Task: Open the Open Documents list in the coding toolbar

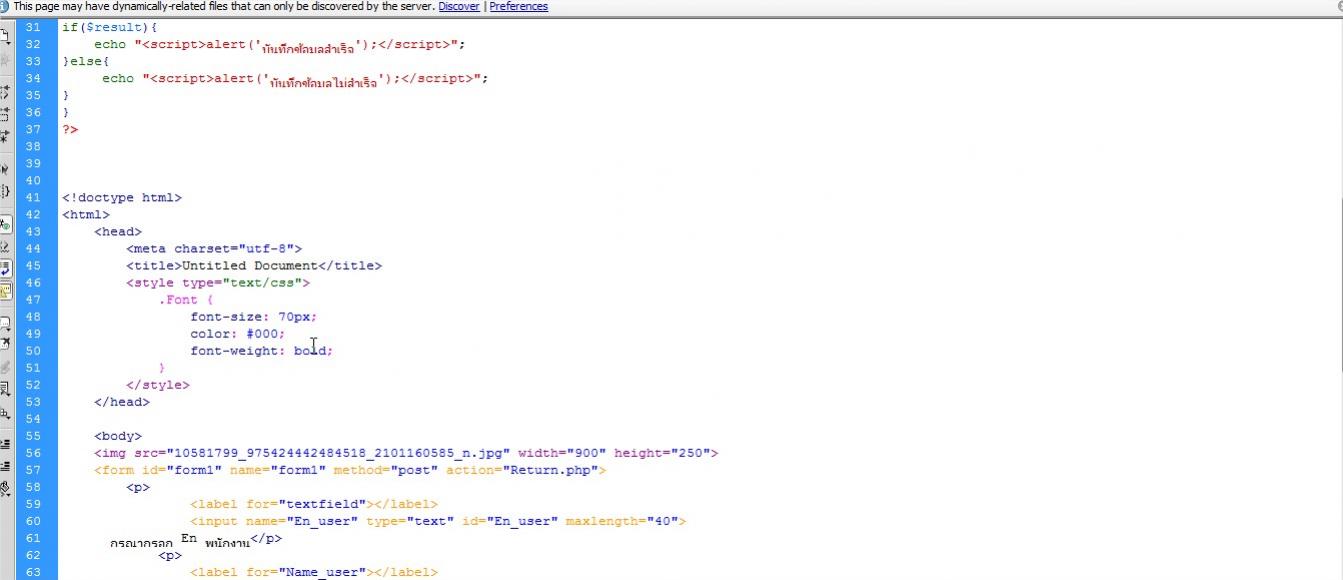Action: click(5, 36)
